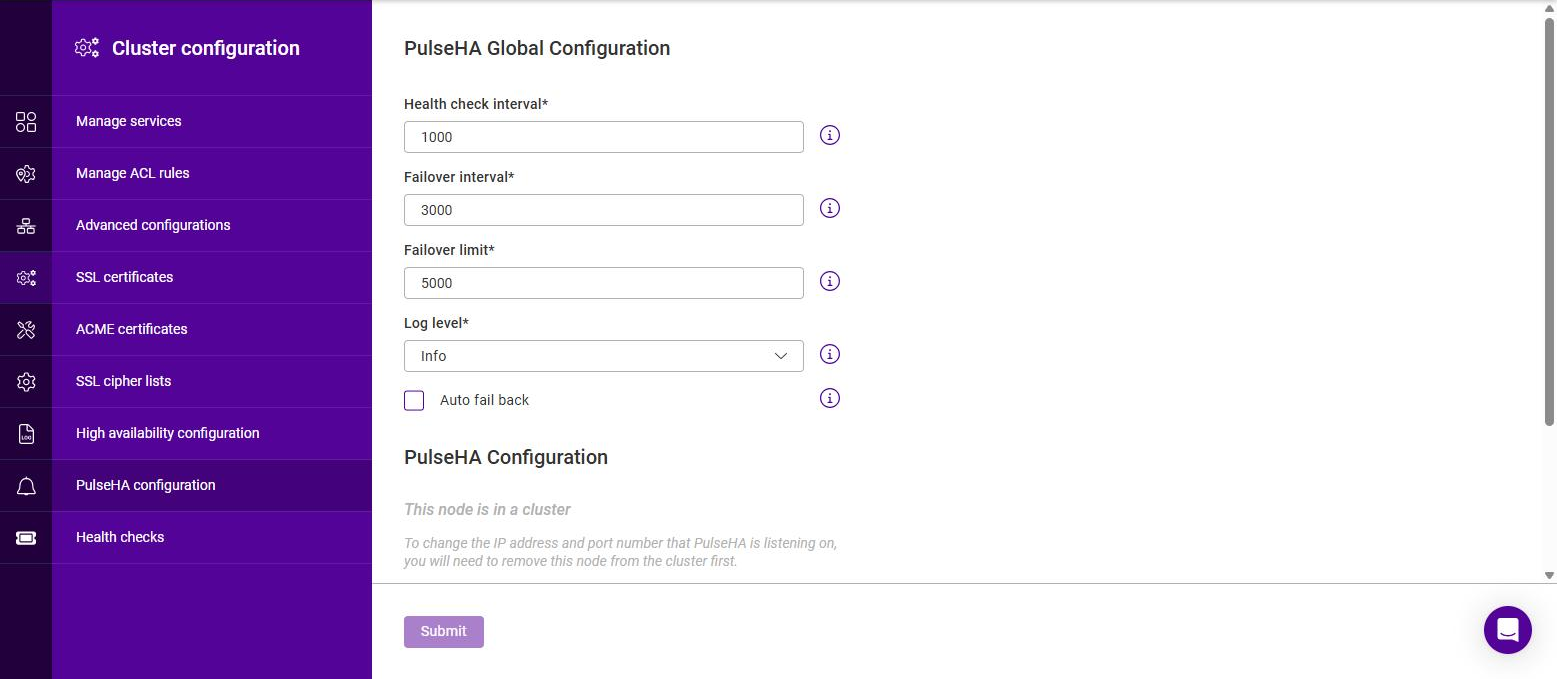
Task: Show info for Failover interval
Action: (829, 208)
